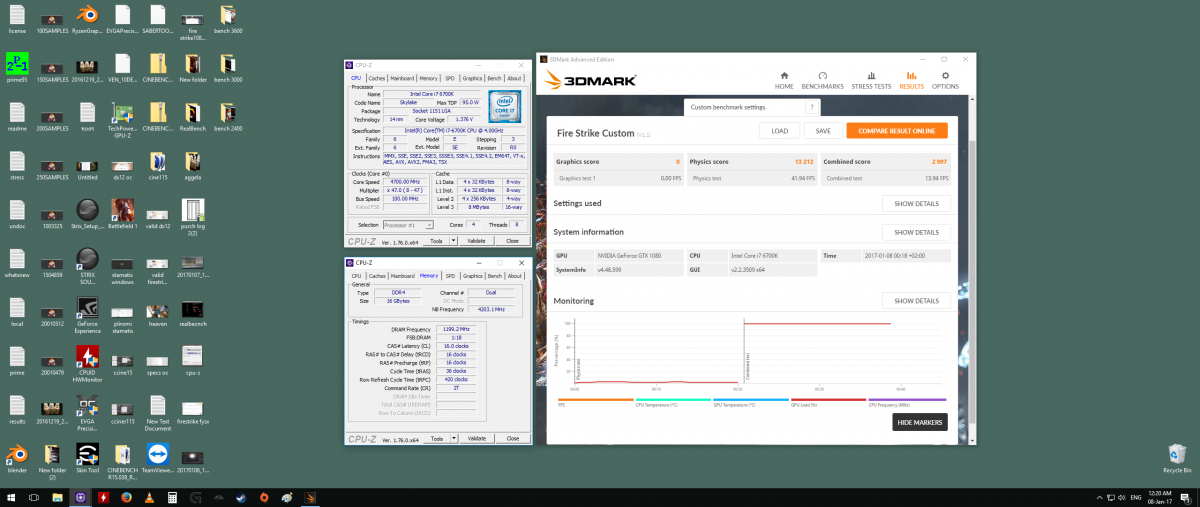
Task: Show details for System information
Action: [x=915, y=232]
